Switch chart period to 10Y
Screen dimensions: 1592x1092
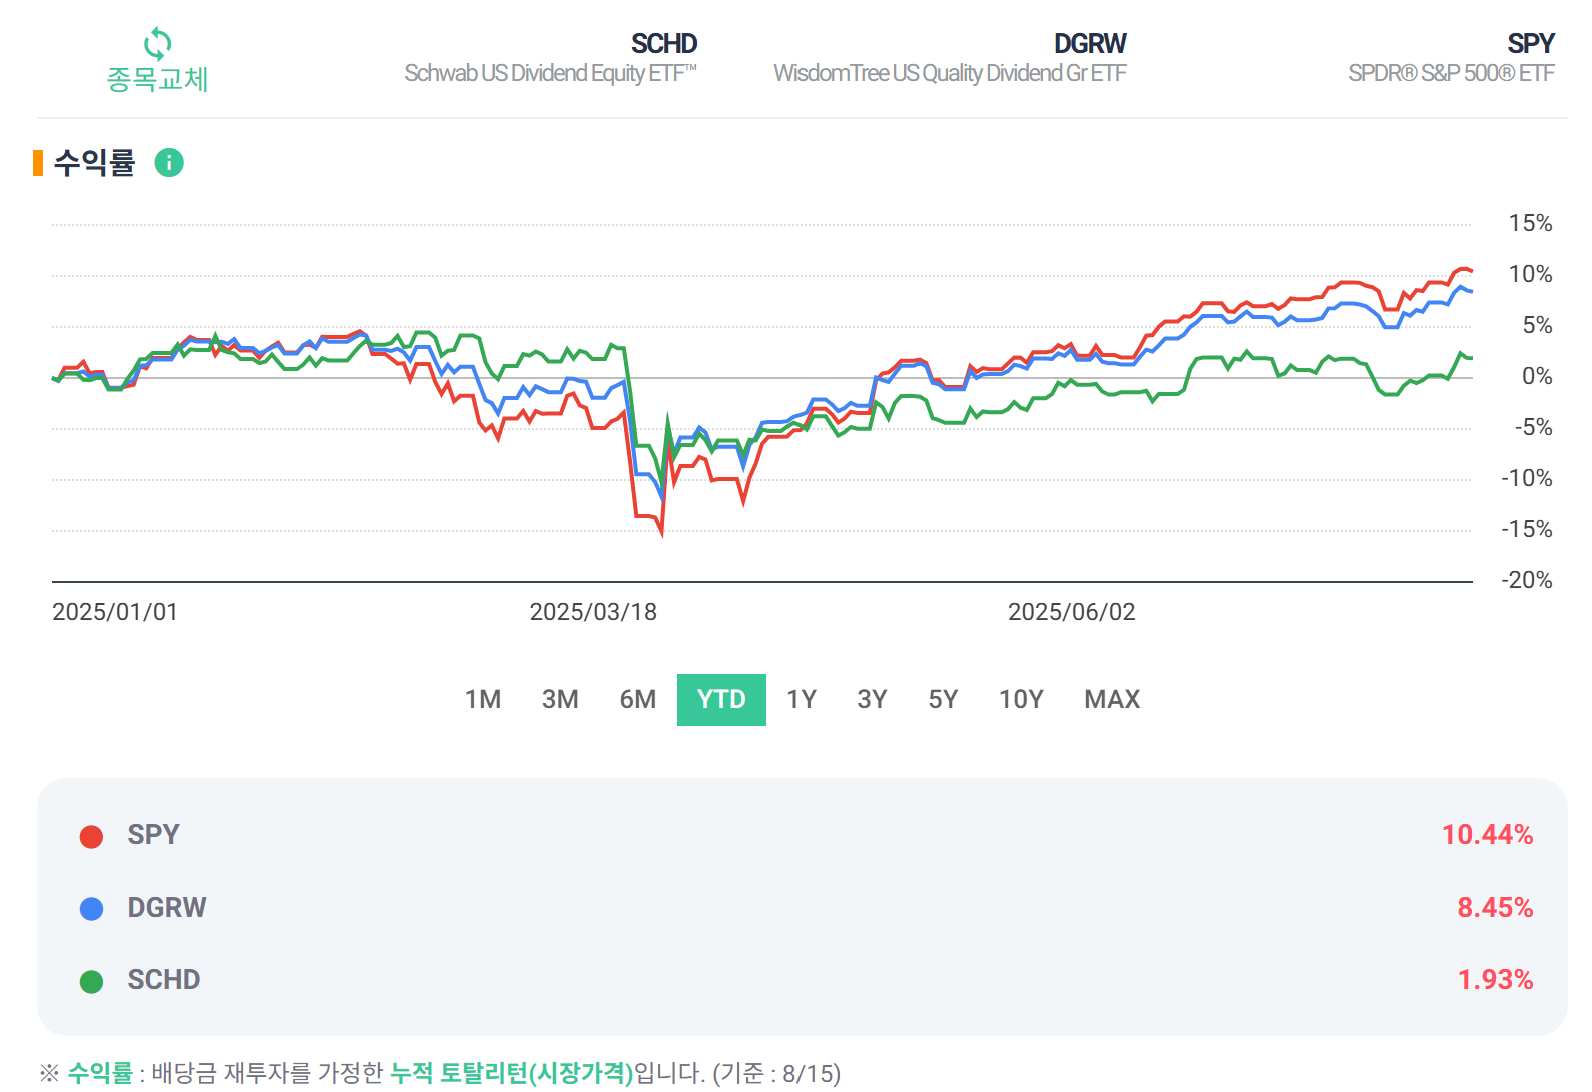[x=1021, y=699]
